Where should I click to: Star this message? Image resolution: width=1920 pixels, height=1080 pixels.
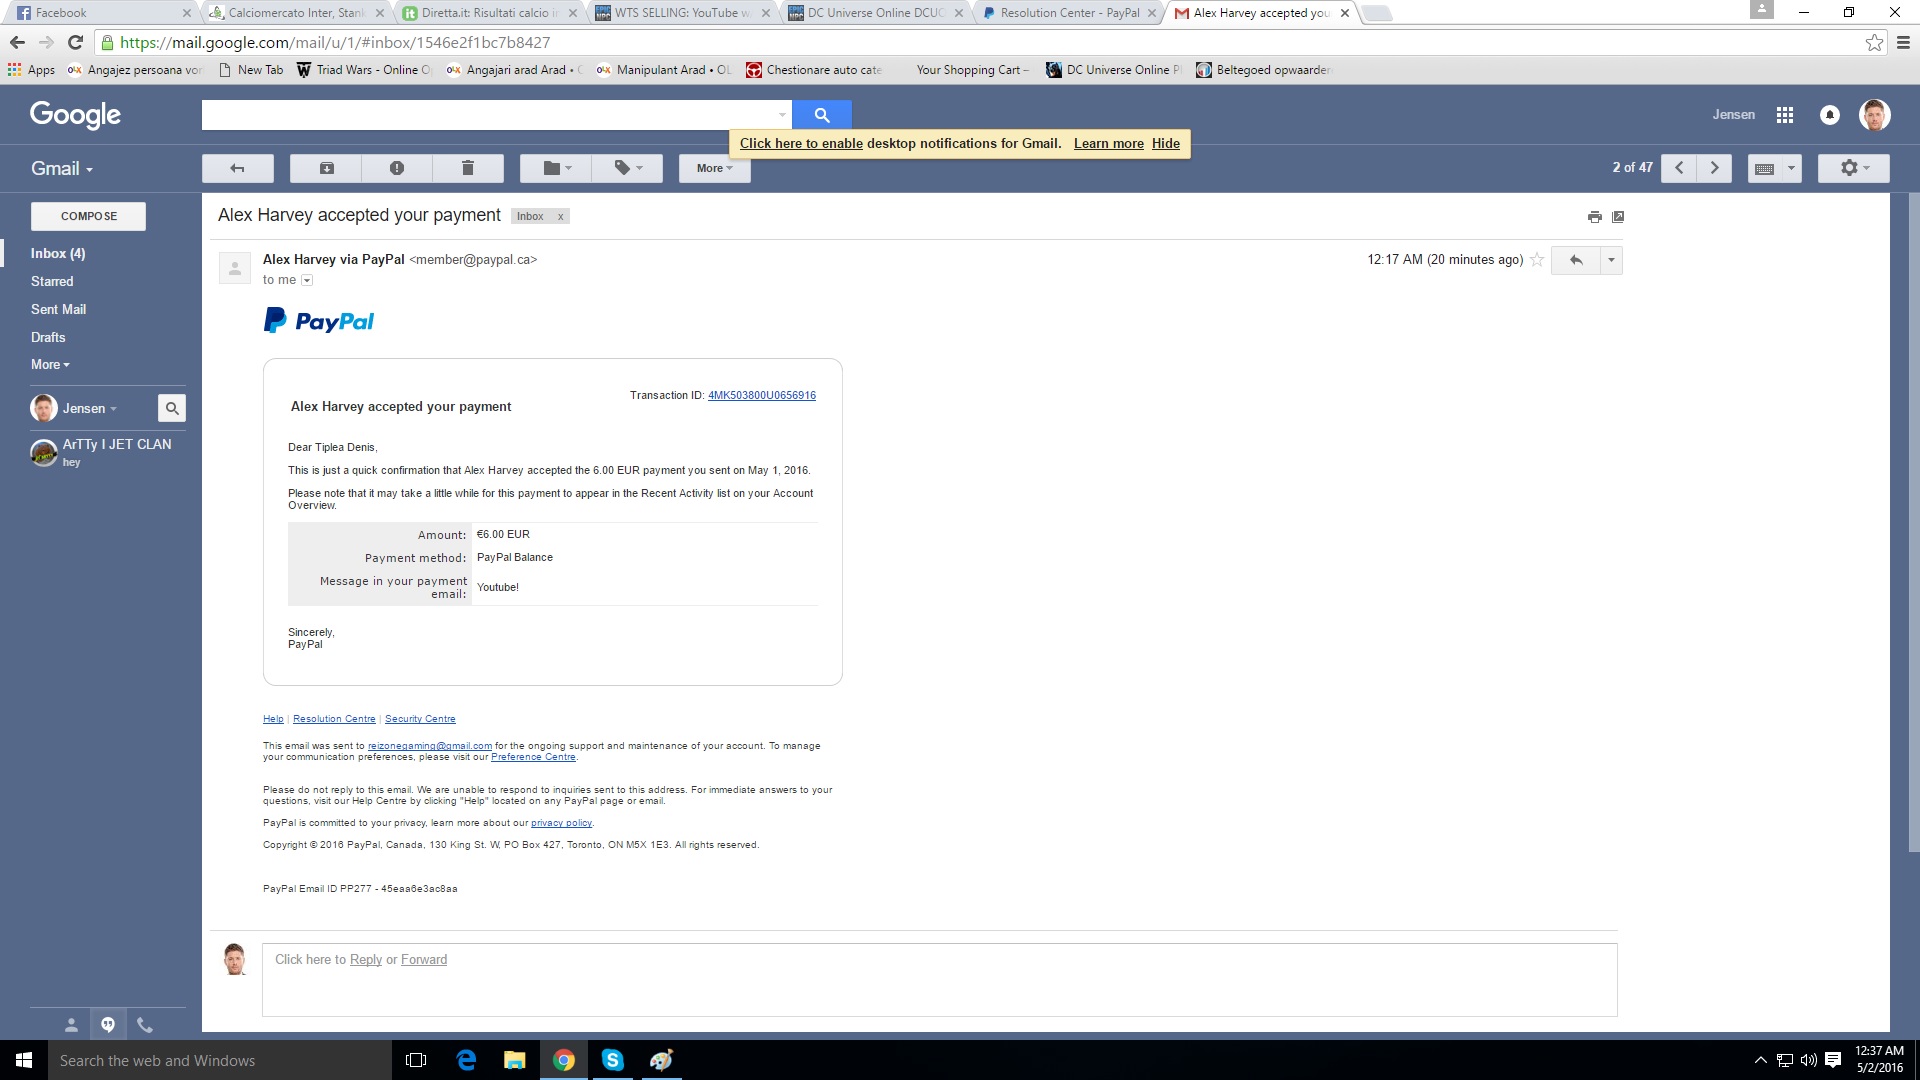1537,260
